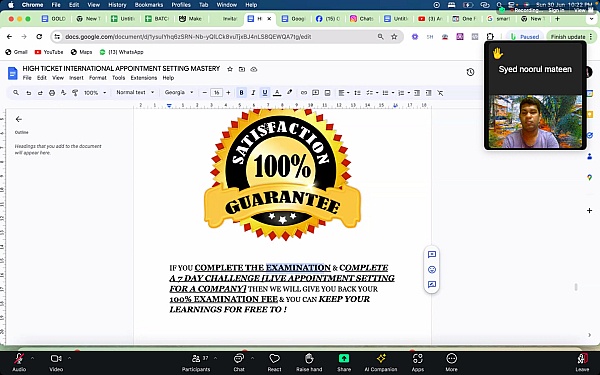Open the Docs Edit menu
The height and width of the screenshot is (375, 600).
click(x=42, y=78)
